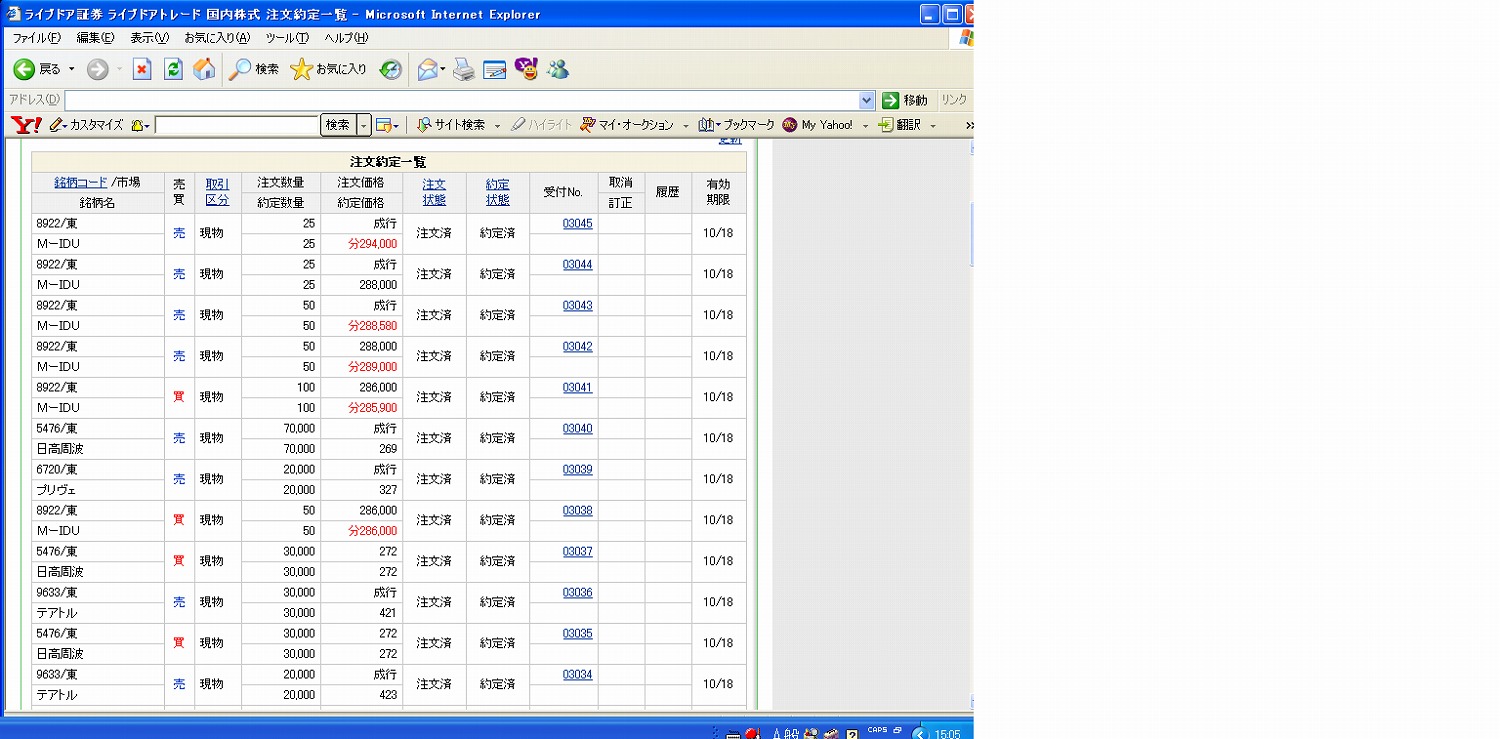1500x739 pixels.
Task: Open the ブックマーク book button
Action: point(736,125)
